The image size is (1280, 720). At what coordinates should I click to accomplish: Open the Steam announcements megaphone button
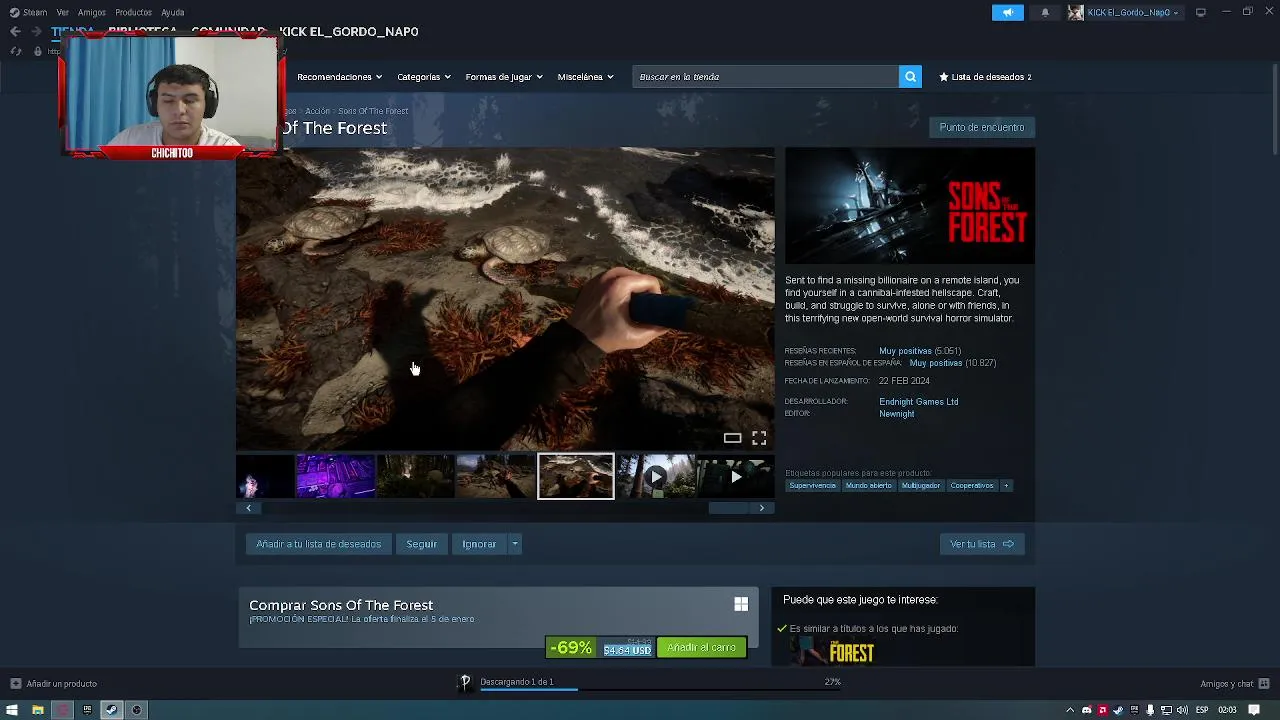[x=1008, y=12]
